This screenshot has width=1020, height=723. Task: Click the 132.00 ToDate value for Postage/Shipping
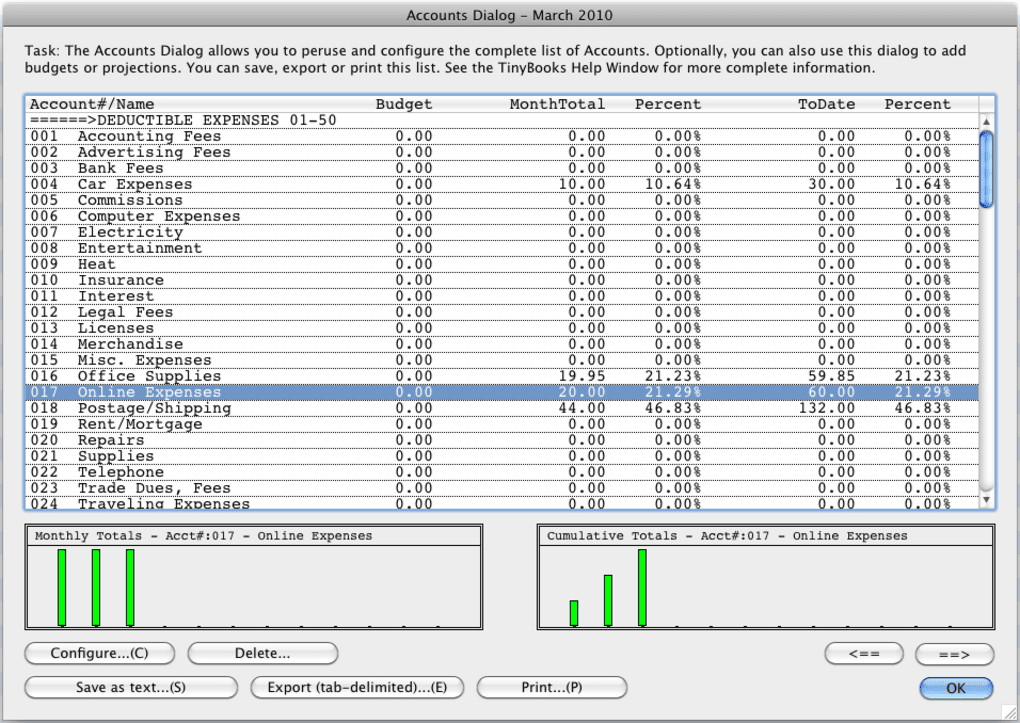click(827, 408)
